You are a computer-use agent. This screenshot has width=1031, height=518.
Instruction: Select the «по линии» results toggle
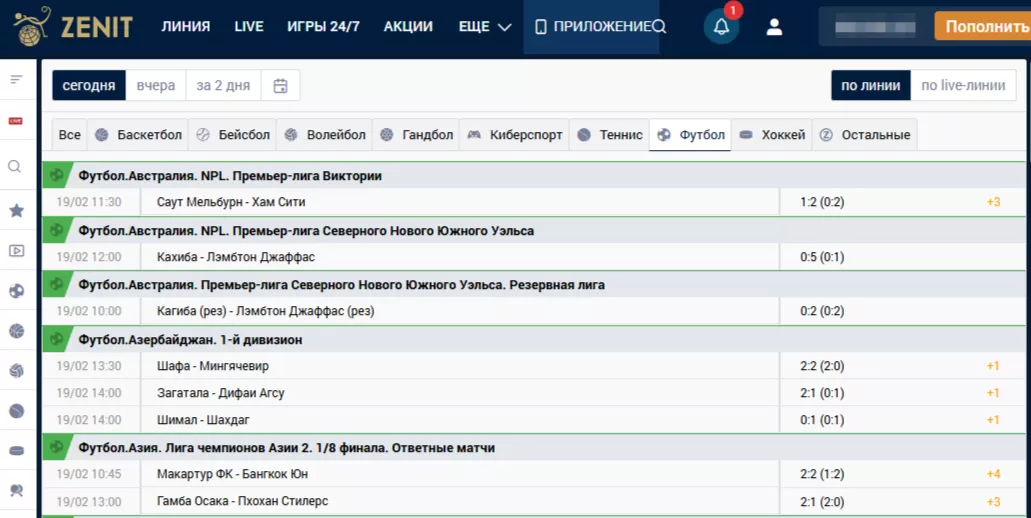click(870, 86)
